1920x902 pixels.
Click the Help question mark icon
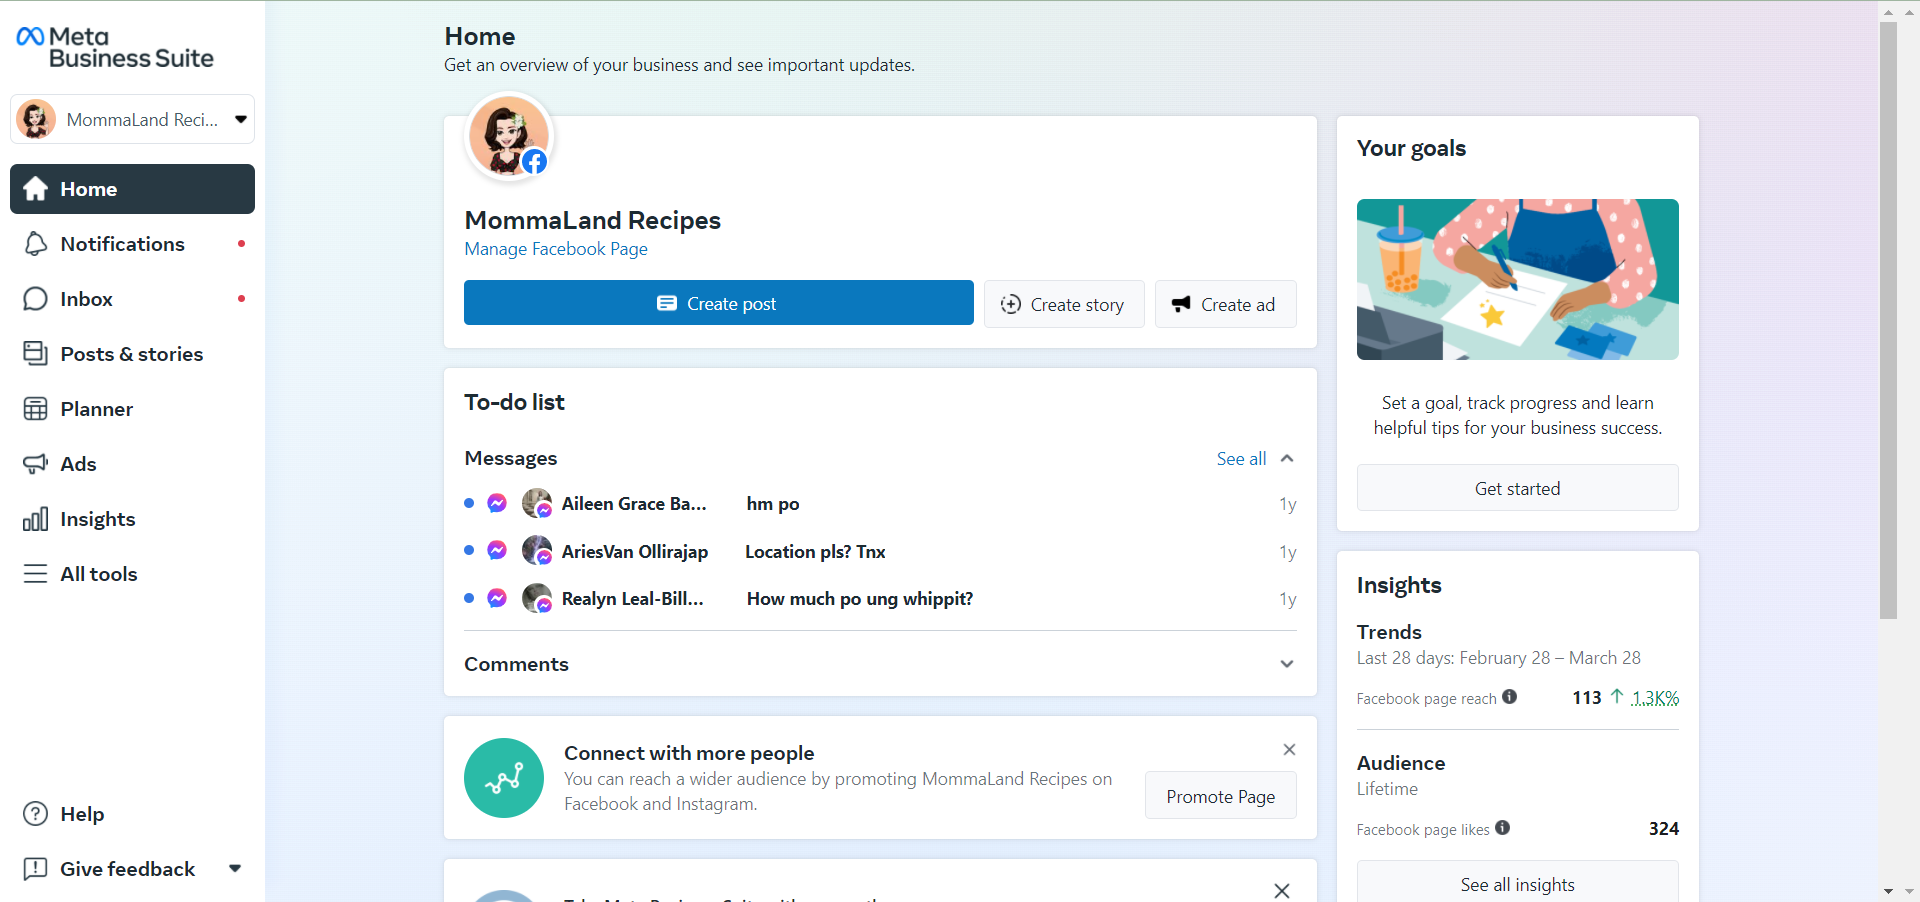35,814
